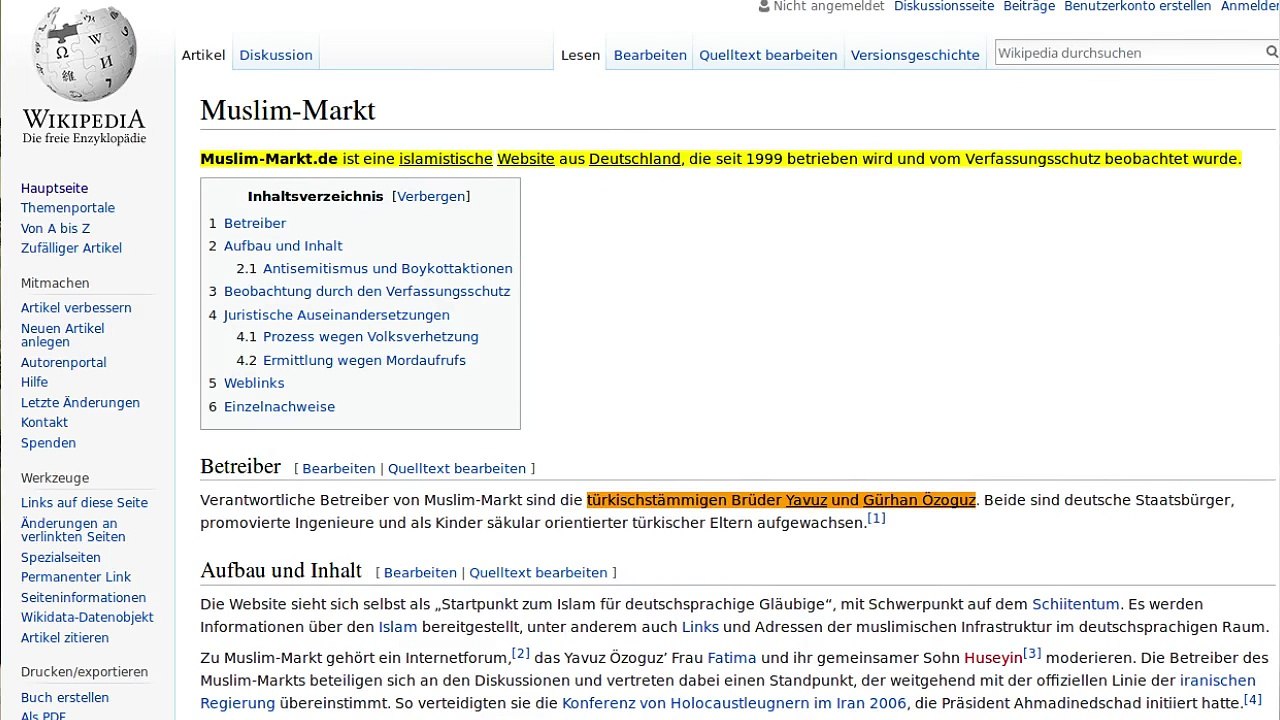1280x720 pixels.
Task: Open Von A bis Z
Action: (x=55, y=228)
